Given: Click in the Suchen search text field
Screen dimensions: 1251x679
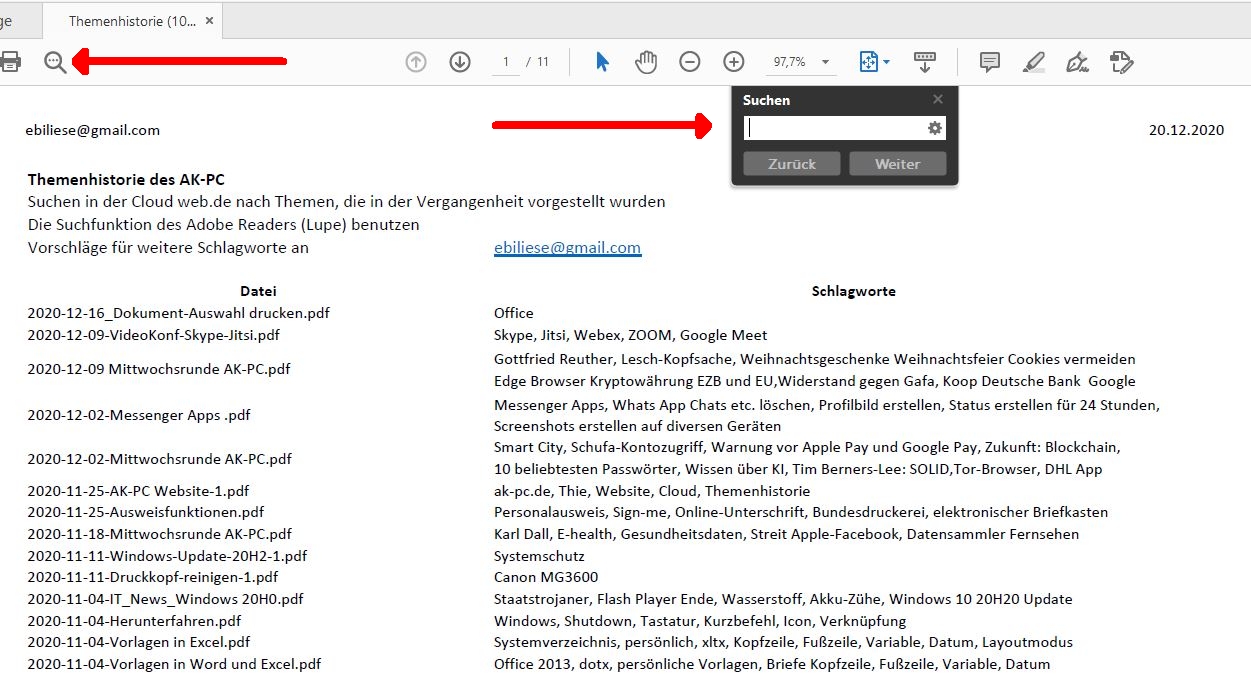Looking at the screenshot, I should (835, 128).
